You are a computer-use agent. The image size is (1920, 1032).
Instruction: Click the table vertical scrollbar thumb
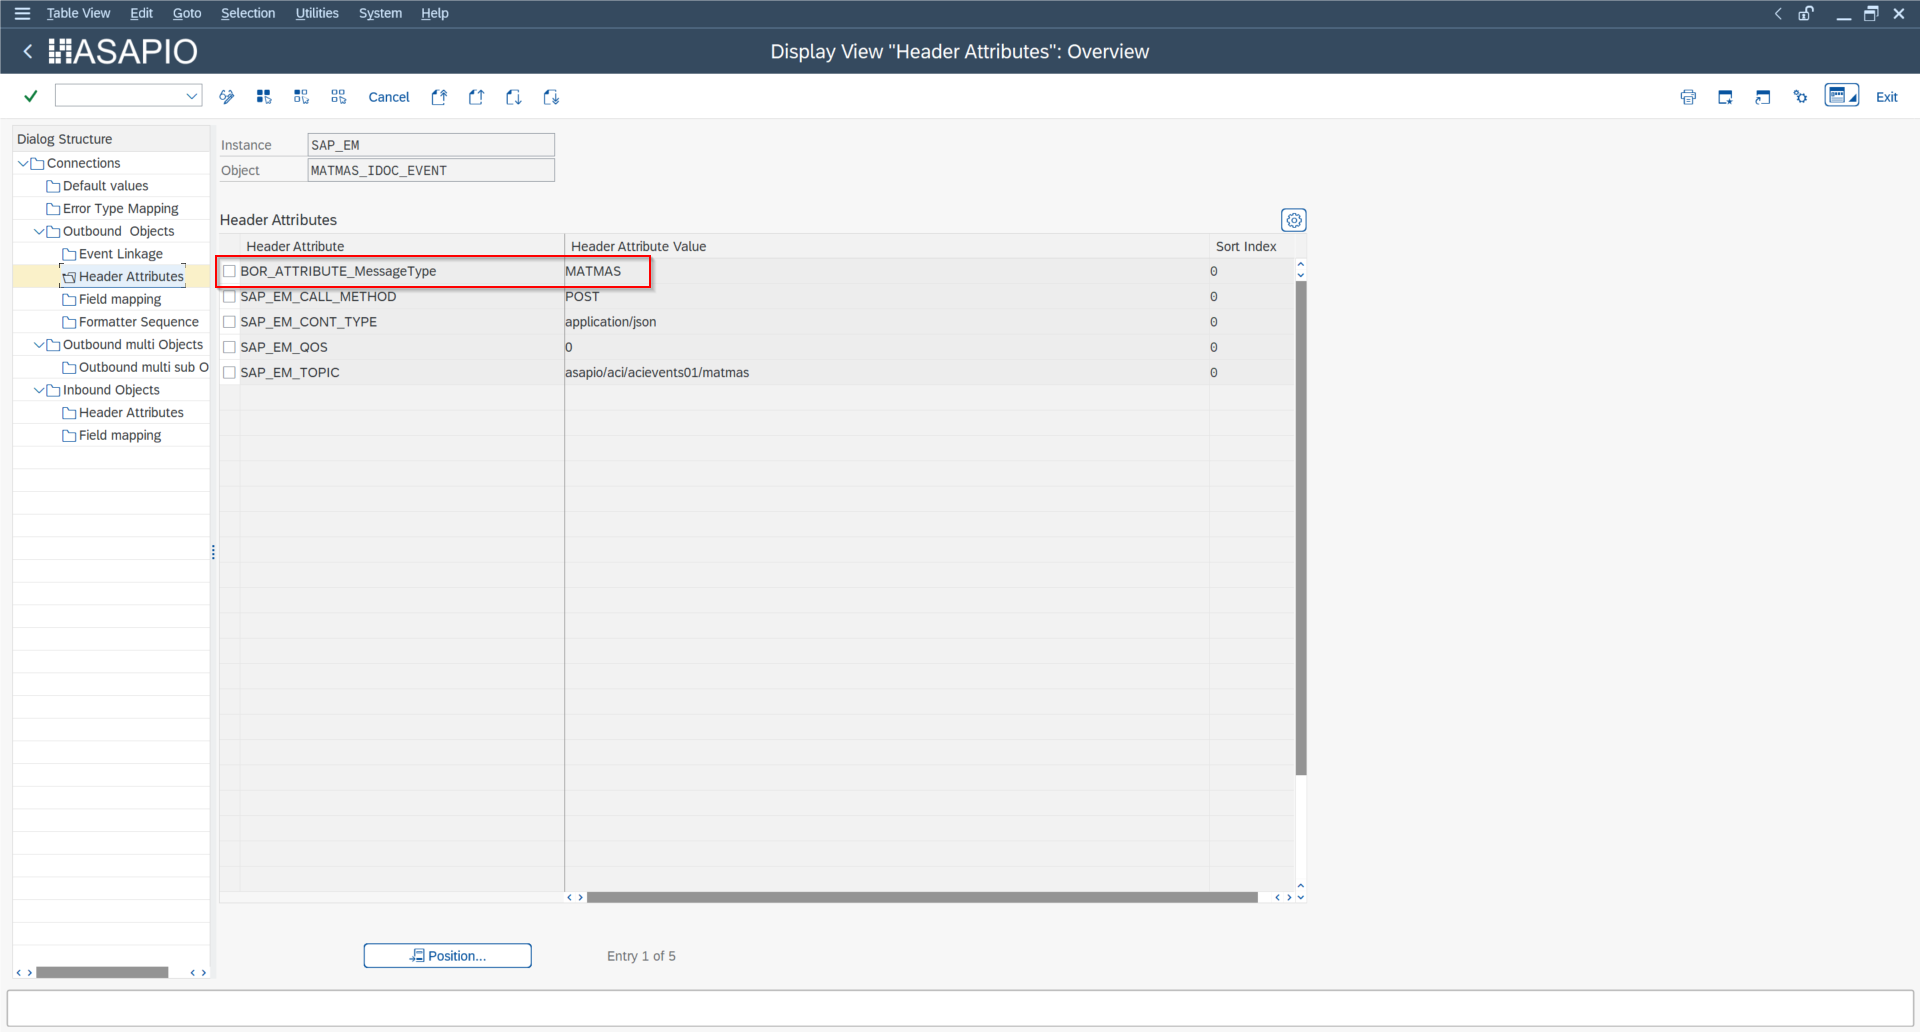[x=1301, y=528]
